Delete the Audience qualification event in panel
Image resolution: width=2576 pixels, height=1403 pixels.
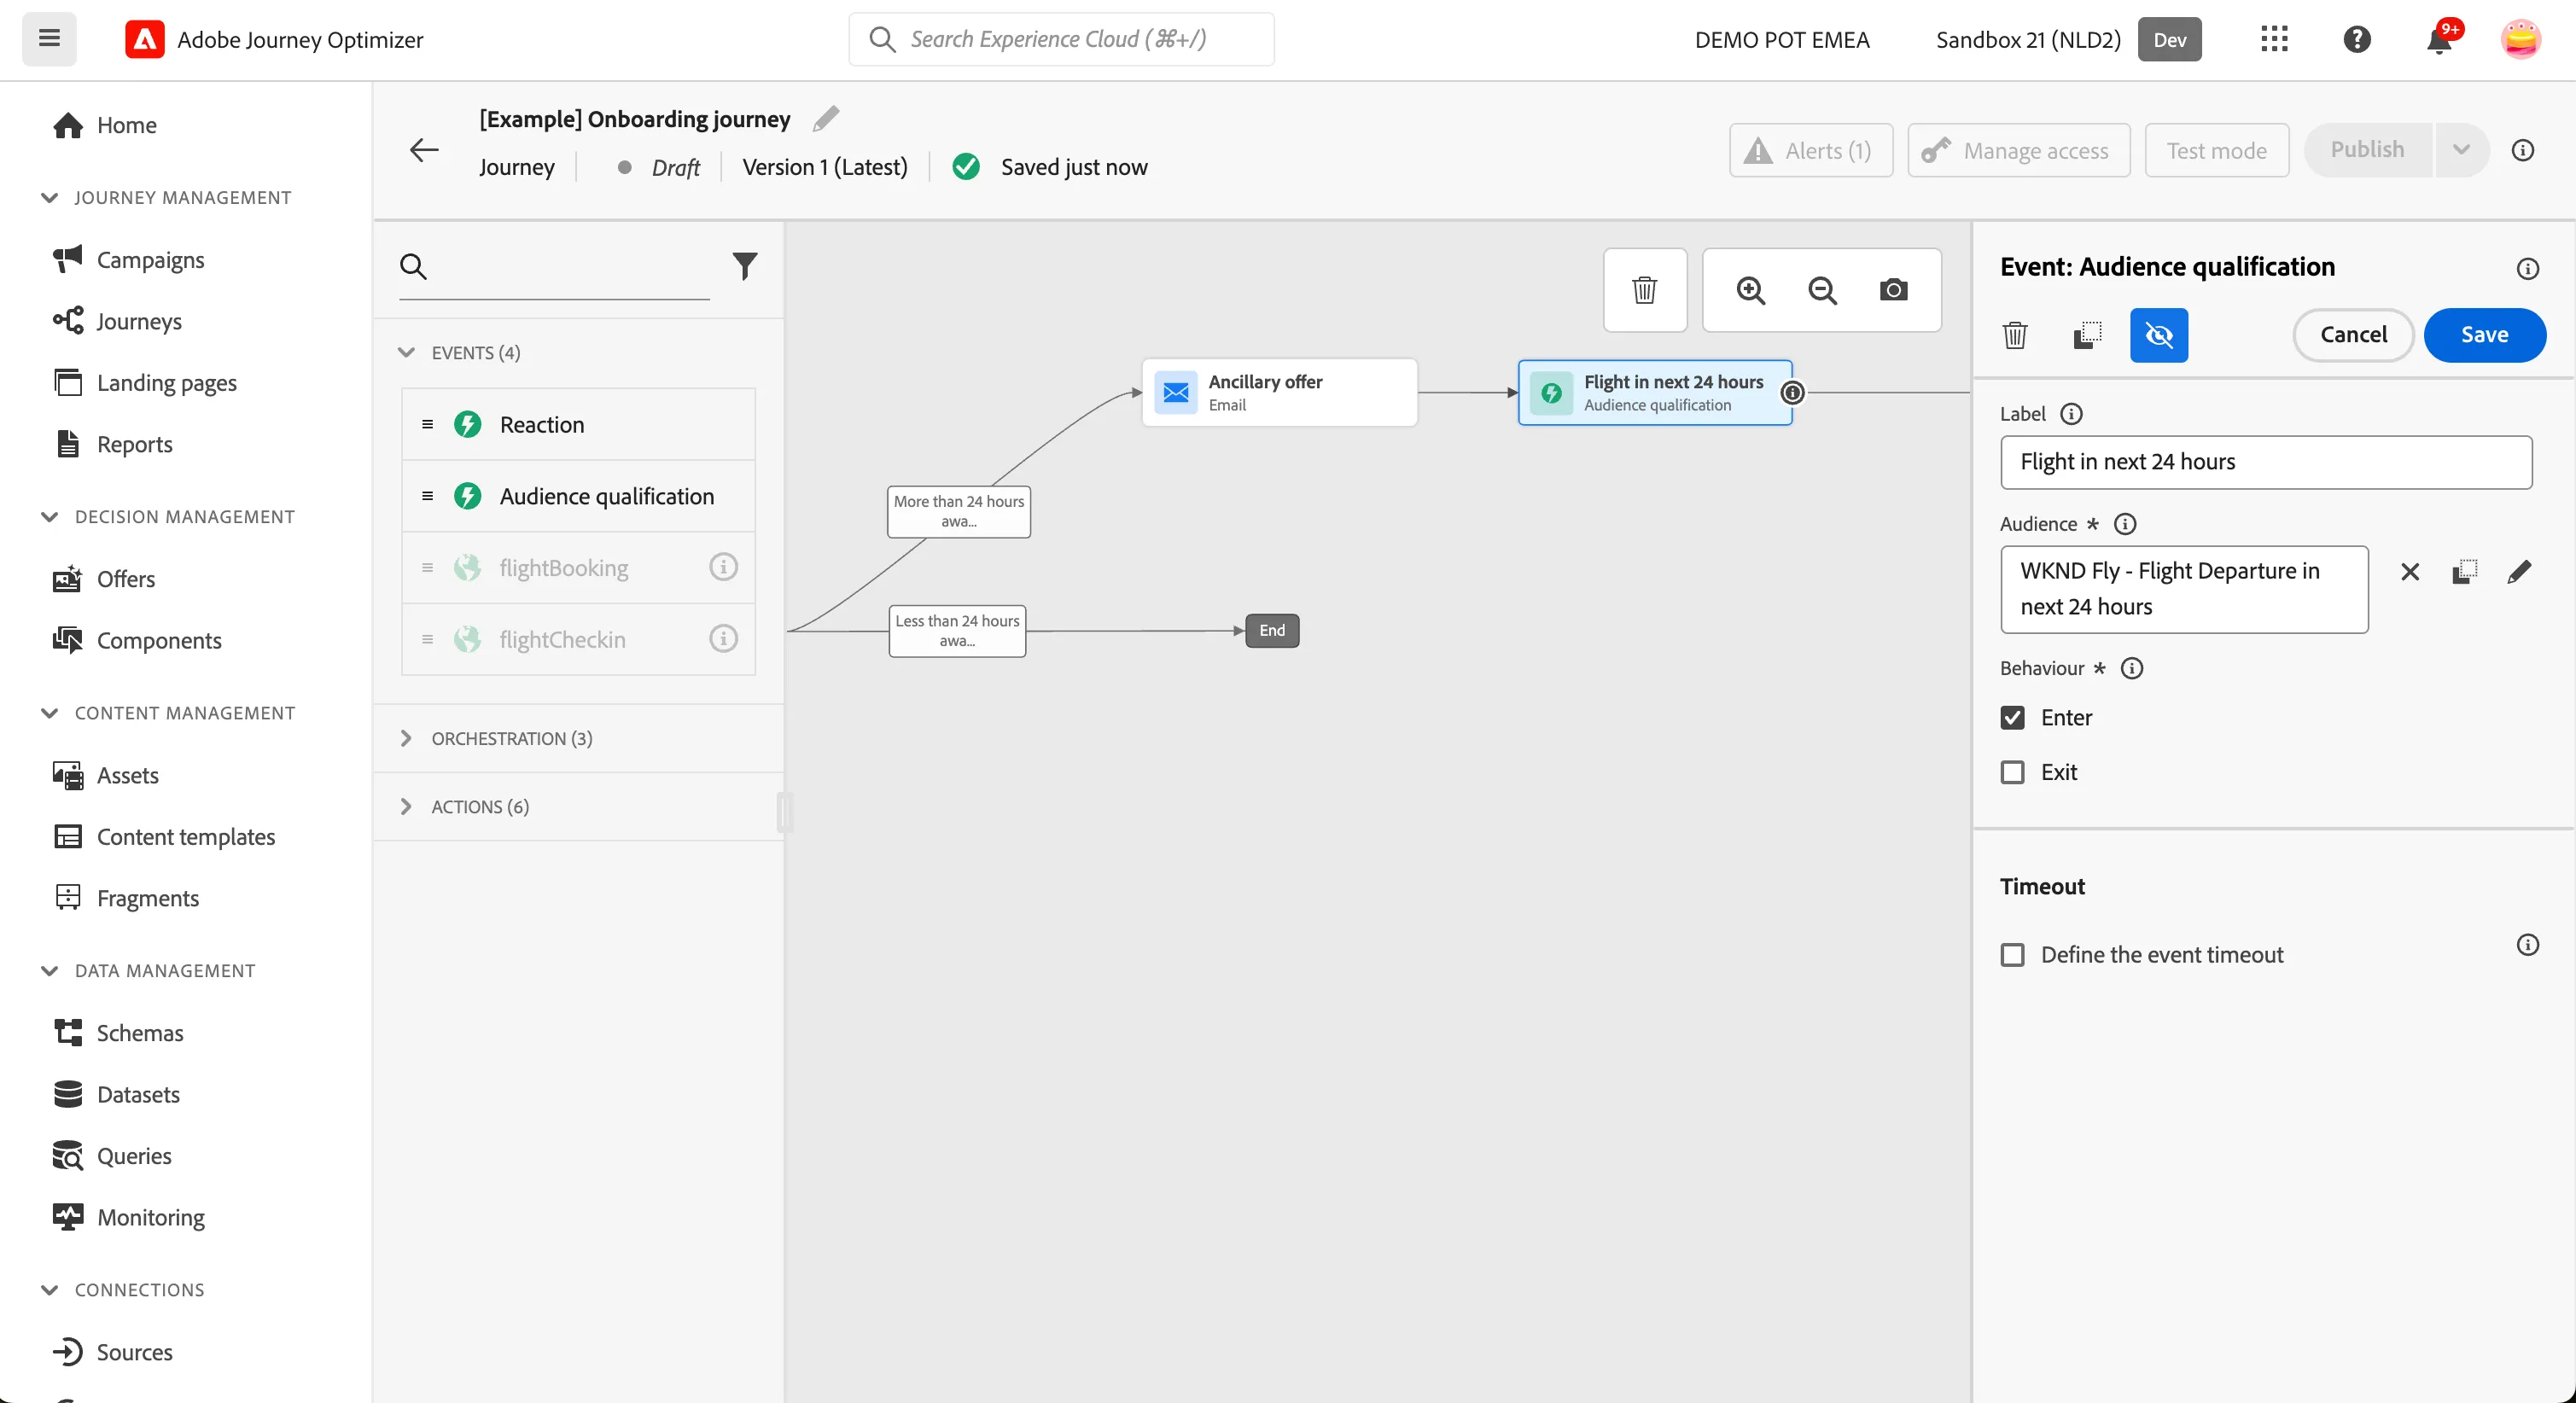2015,335
